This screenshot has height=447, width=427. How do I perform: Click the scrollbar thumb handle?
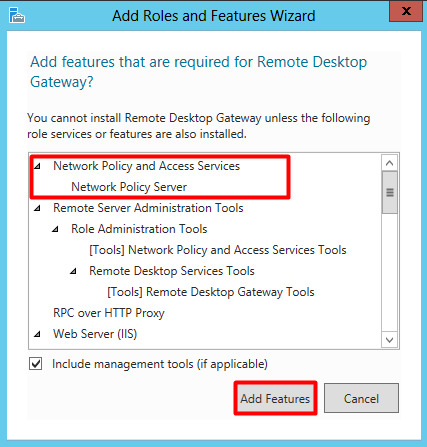[x=390, y=192]
